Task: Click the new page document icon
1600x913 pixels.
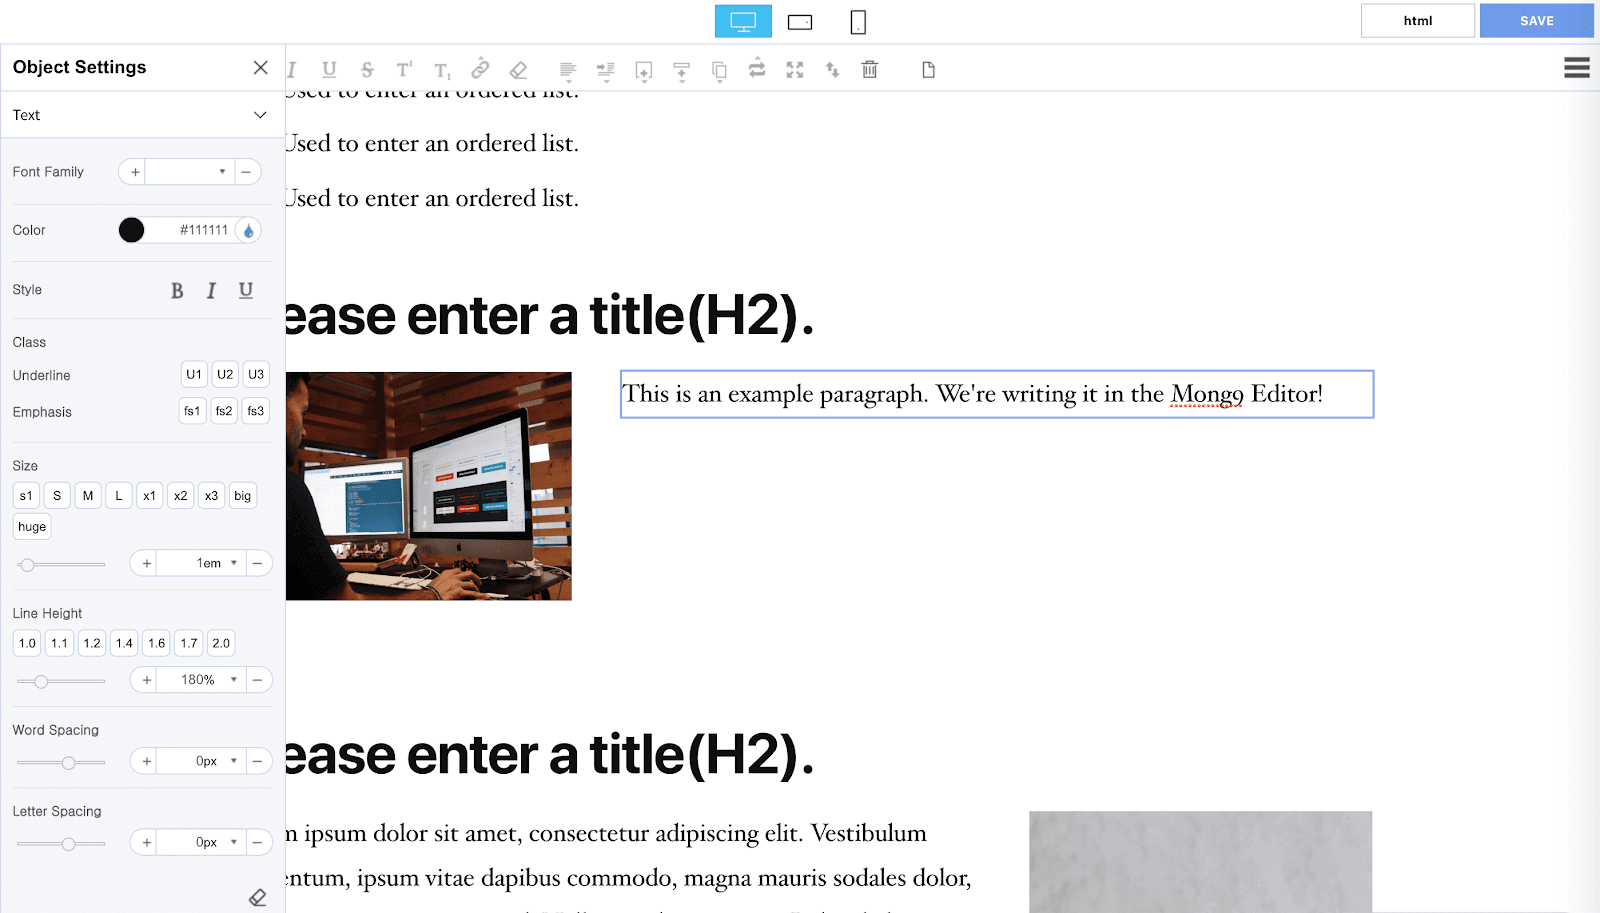Action: pos(929,69)
